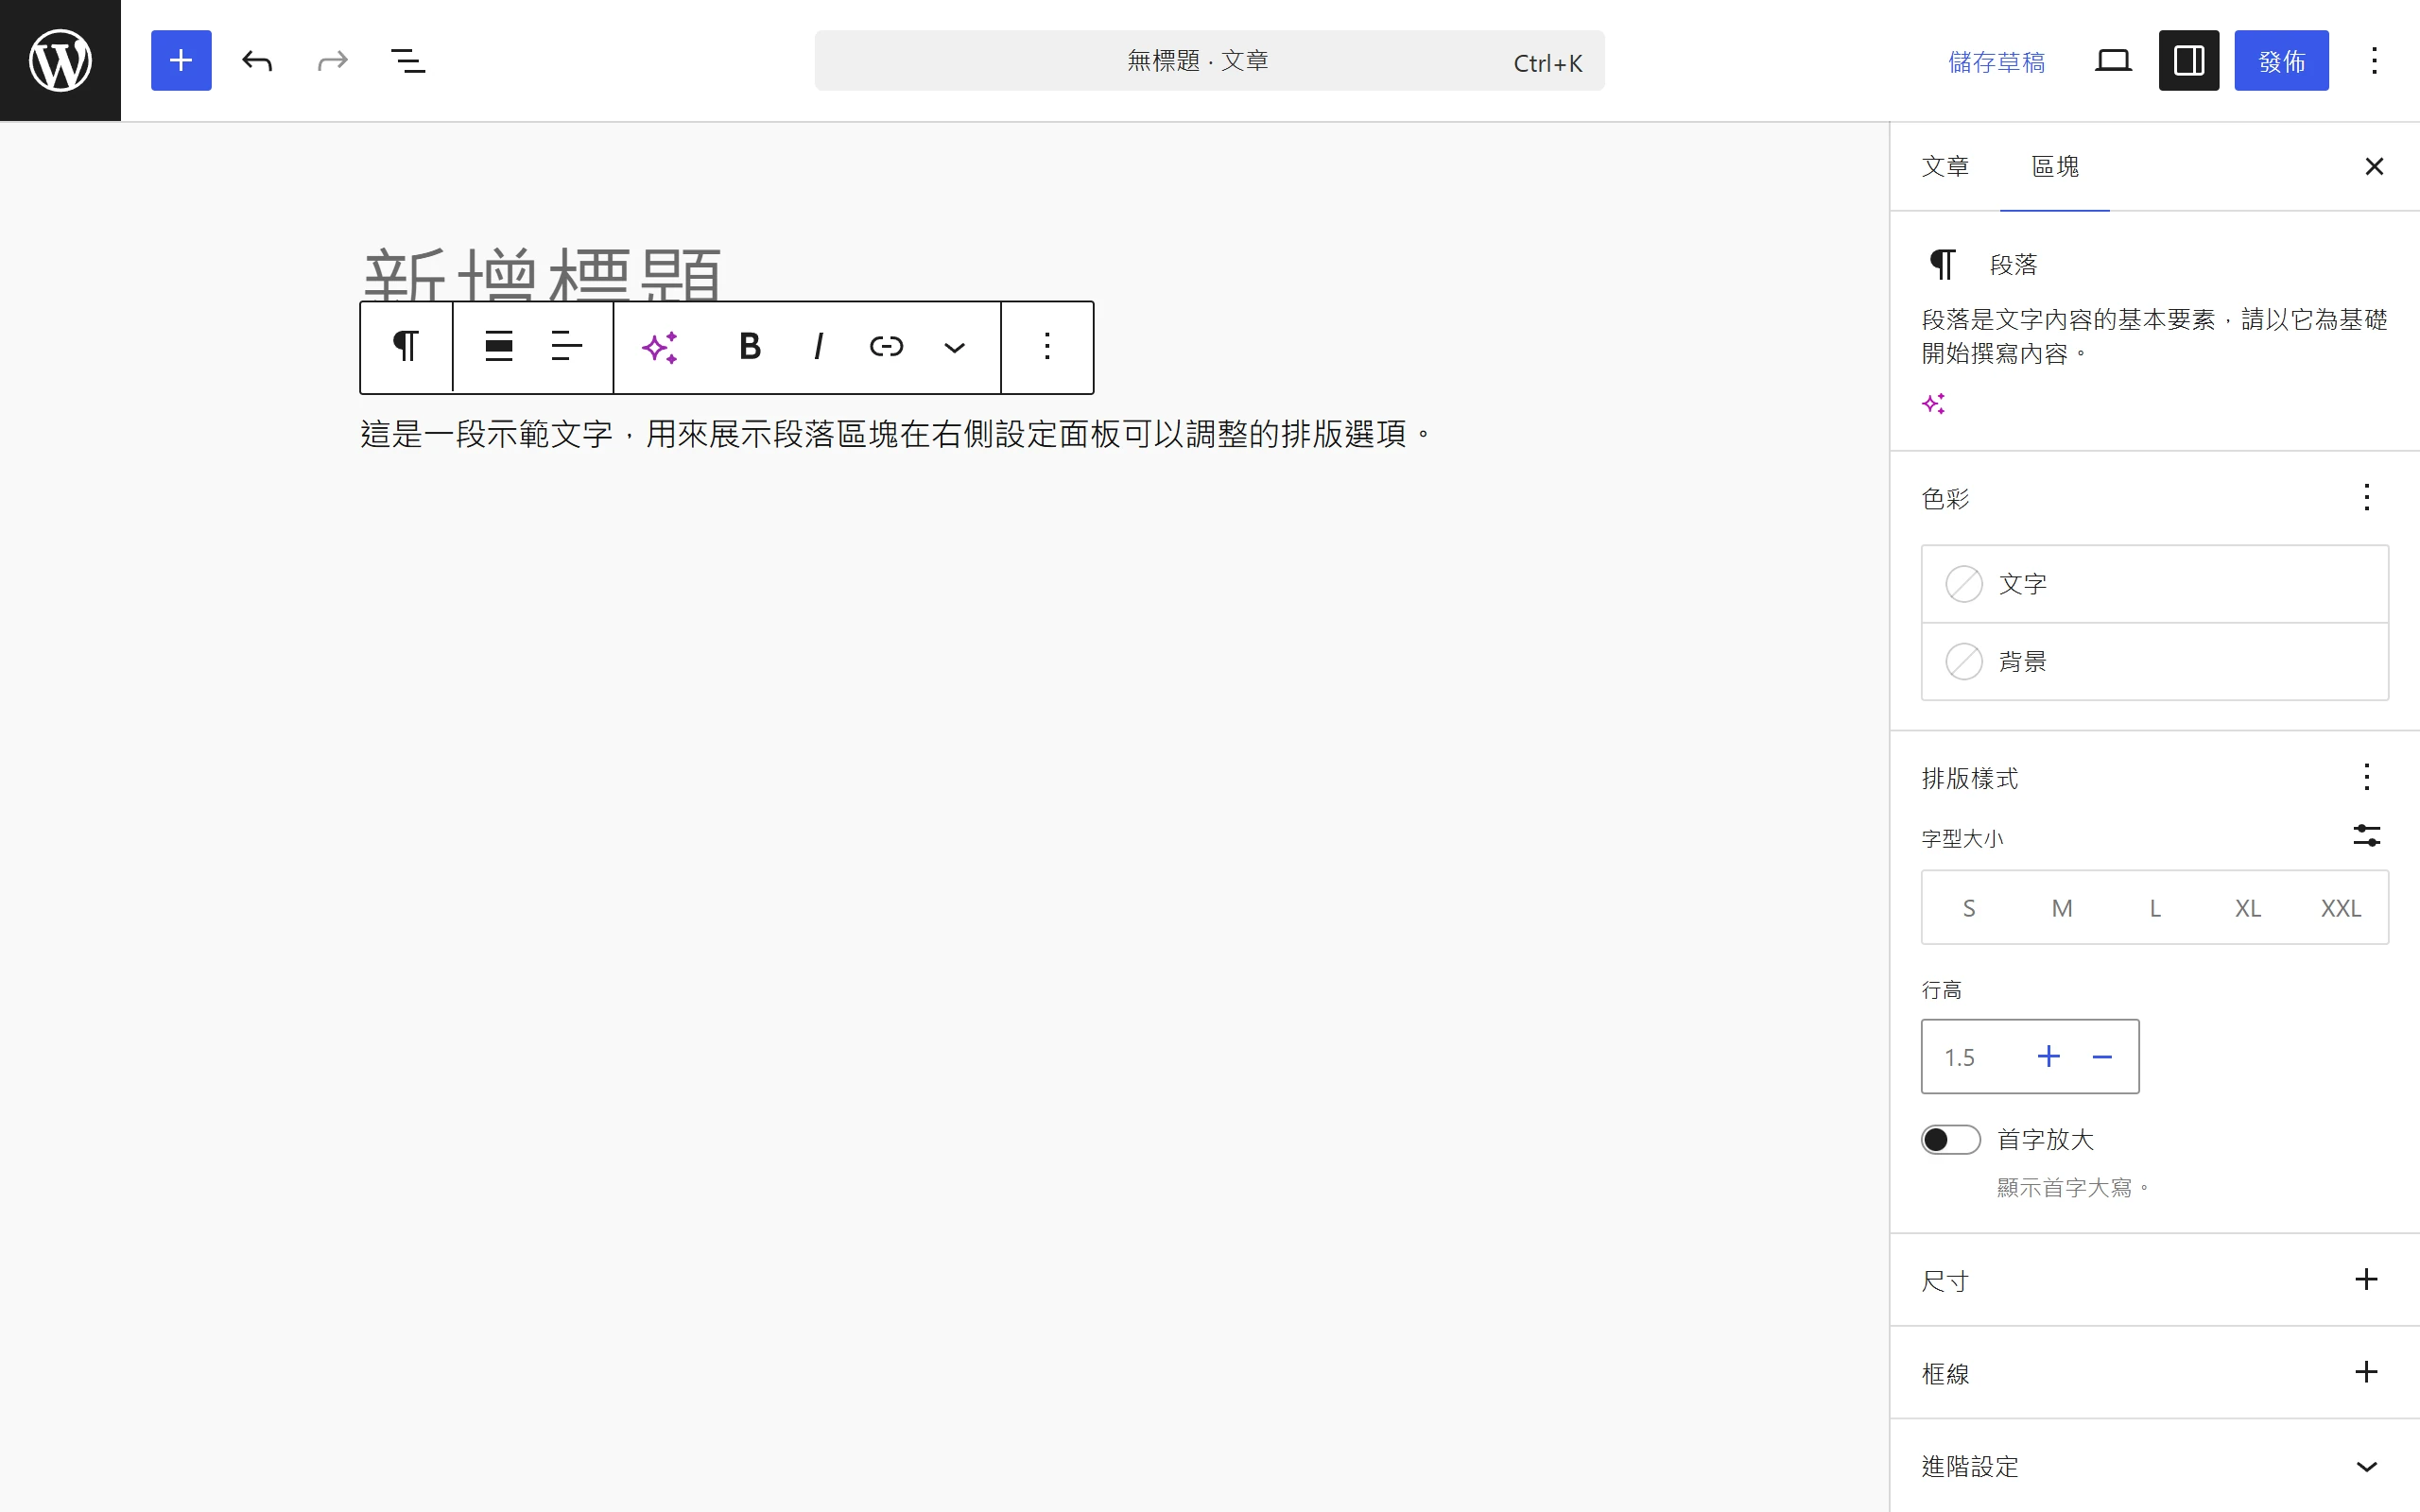Open the 背景 color picker
The height and width of the screenshot is (1512, 2420).
2155,662
